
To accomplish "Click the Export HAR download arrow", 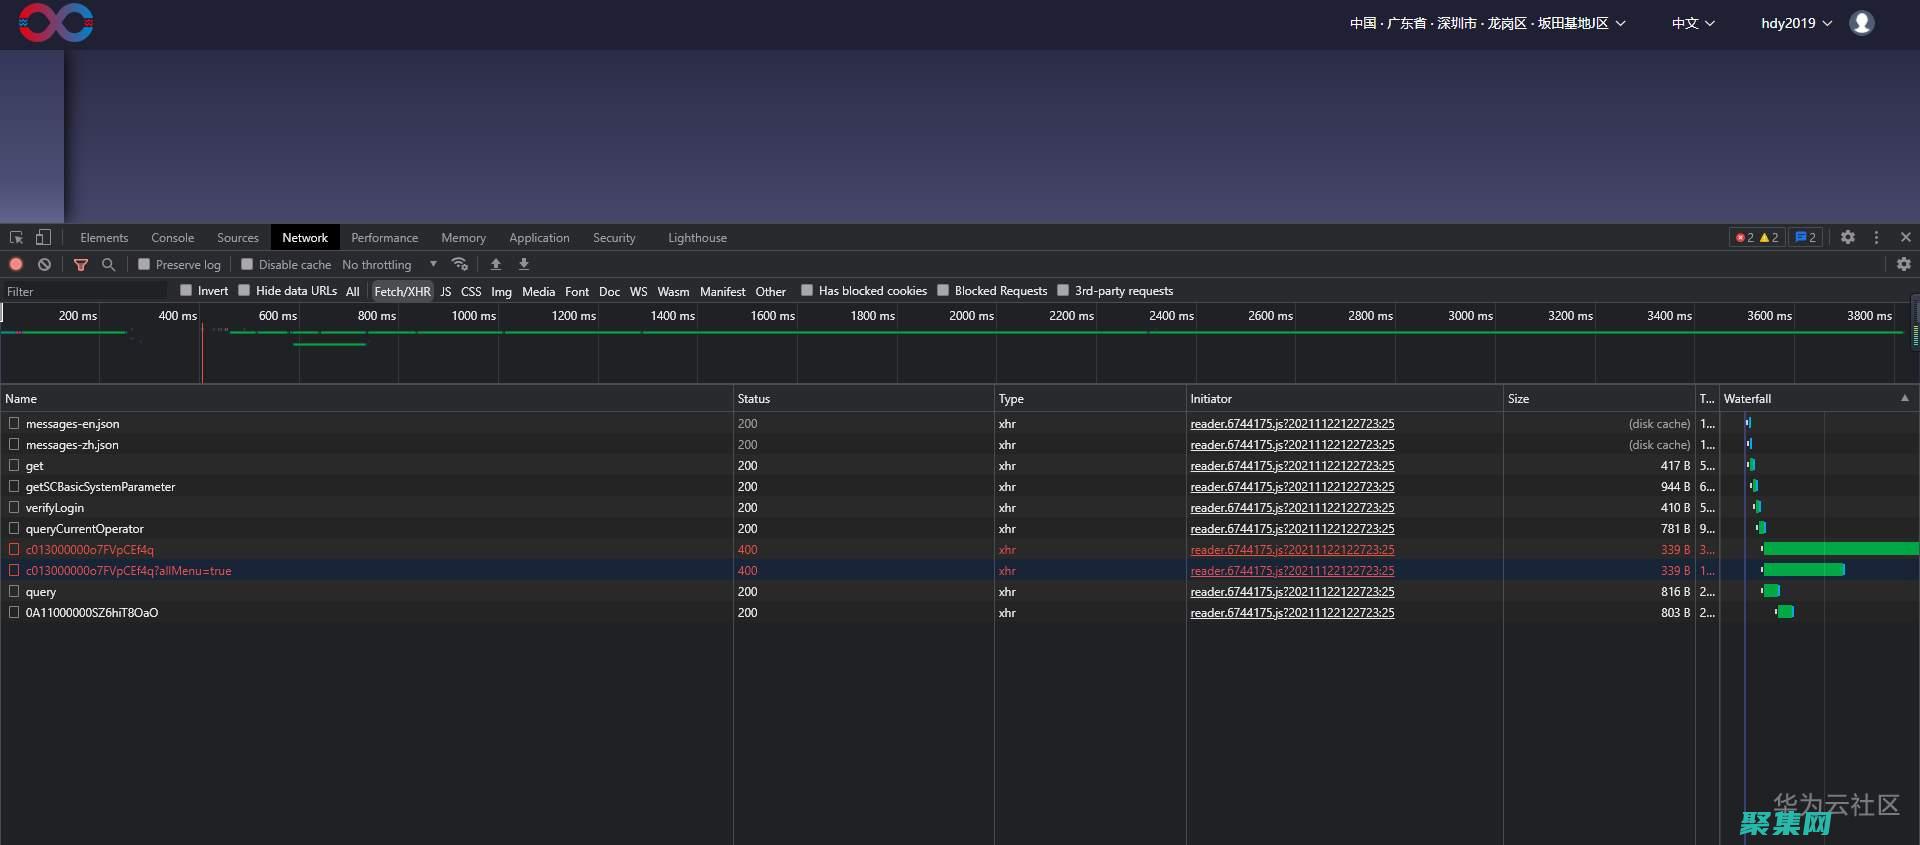I will click(x=524, y=265).
